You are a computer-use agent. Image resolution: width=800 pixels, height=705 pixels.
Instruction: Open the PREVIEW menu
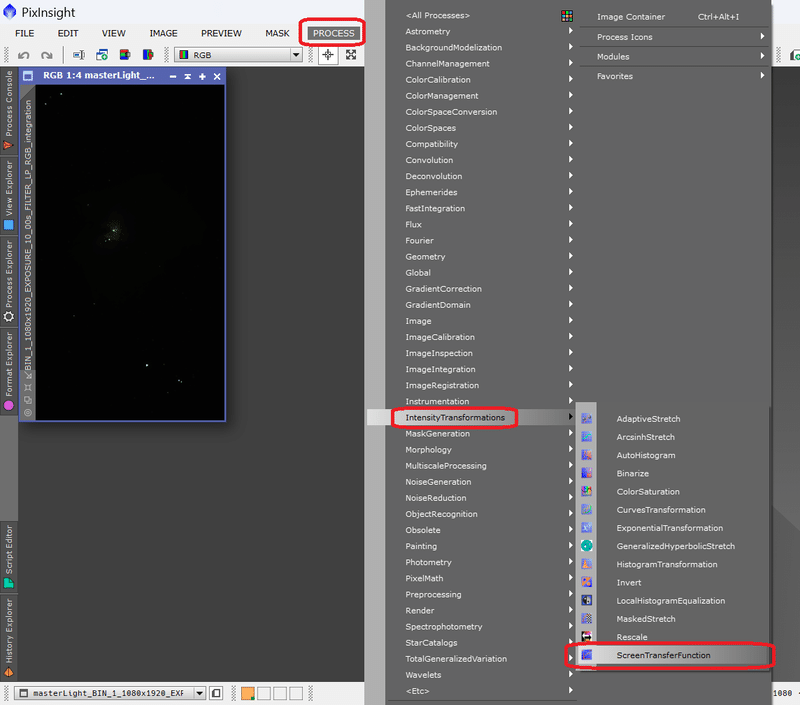221,33
